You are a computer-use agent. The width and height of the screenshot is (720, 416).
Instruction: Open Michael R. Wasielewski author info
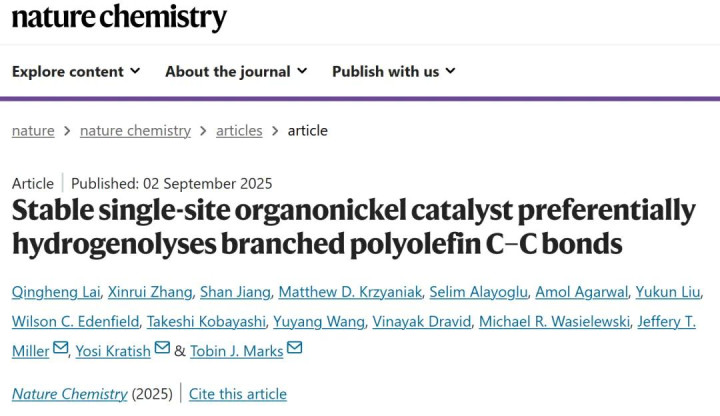tap(554, 321)
